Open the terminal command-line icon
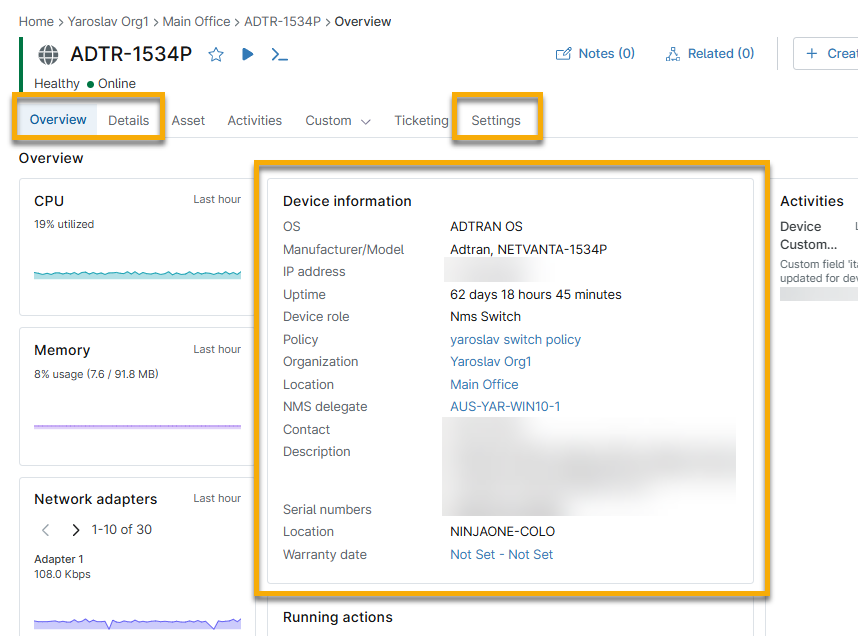The width and height of the screenshot is (858, 636). tap(280, 54)
